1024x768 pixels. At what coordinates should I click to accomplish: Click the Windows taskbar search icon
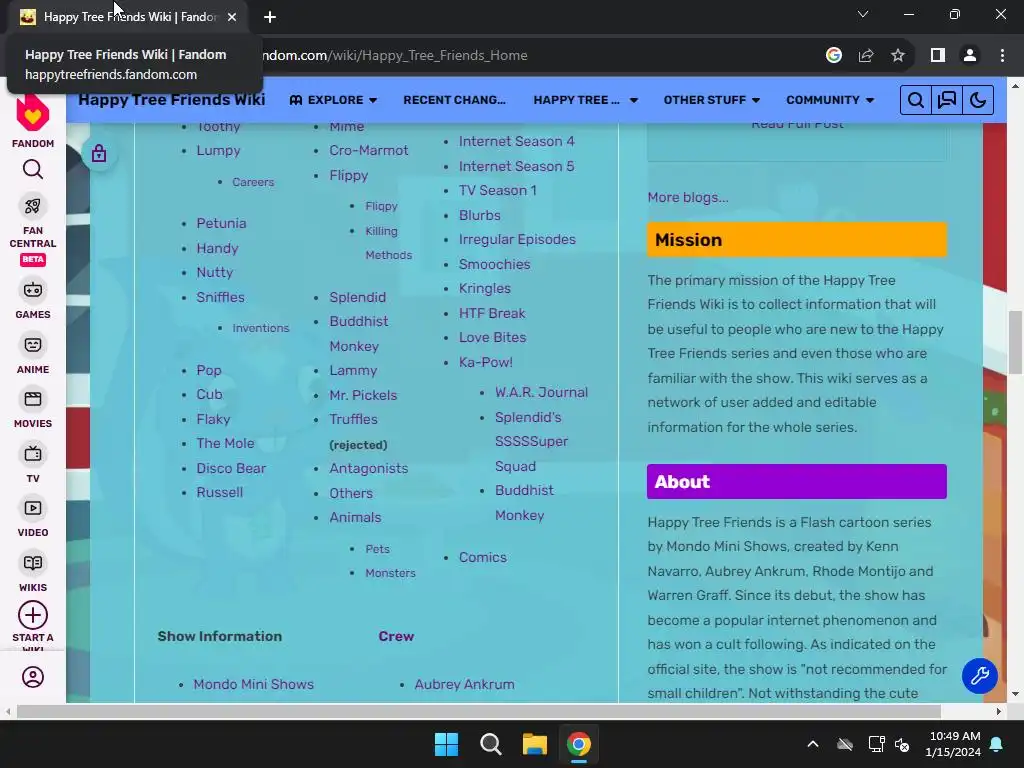[490, 744]
